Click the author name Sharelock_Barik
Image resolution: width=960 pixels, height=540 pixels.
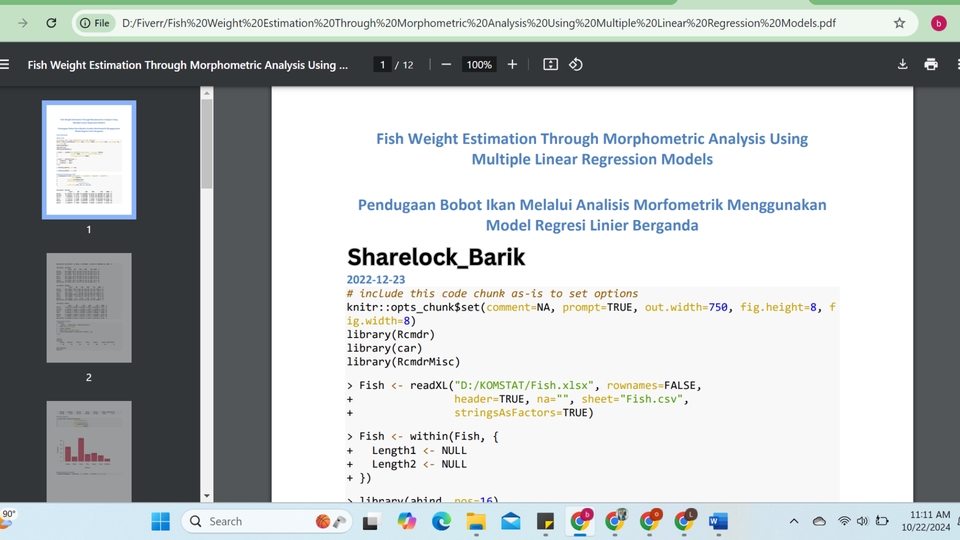(436, 257)
